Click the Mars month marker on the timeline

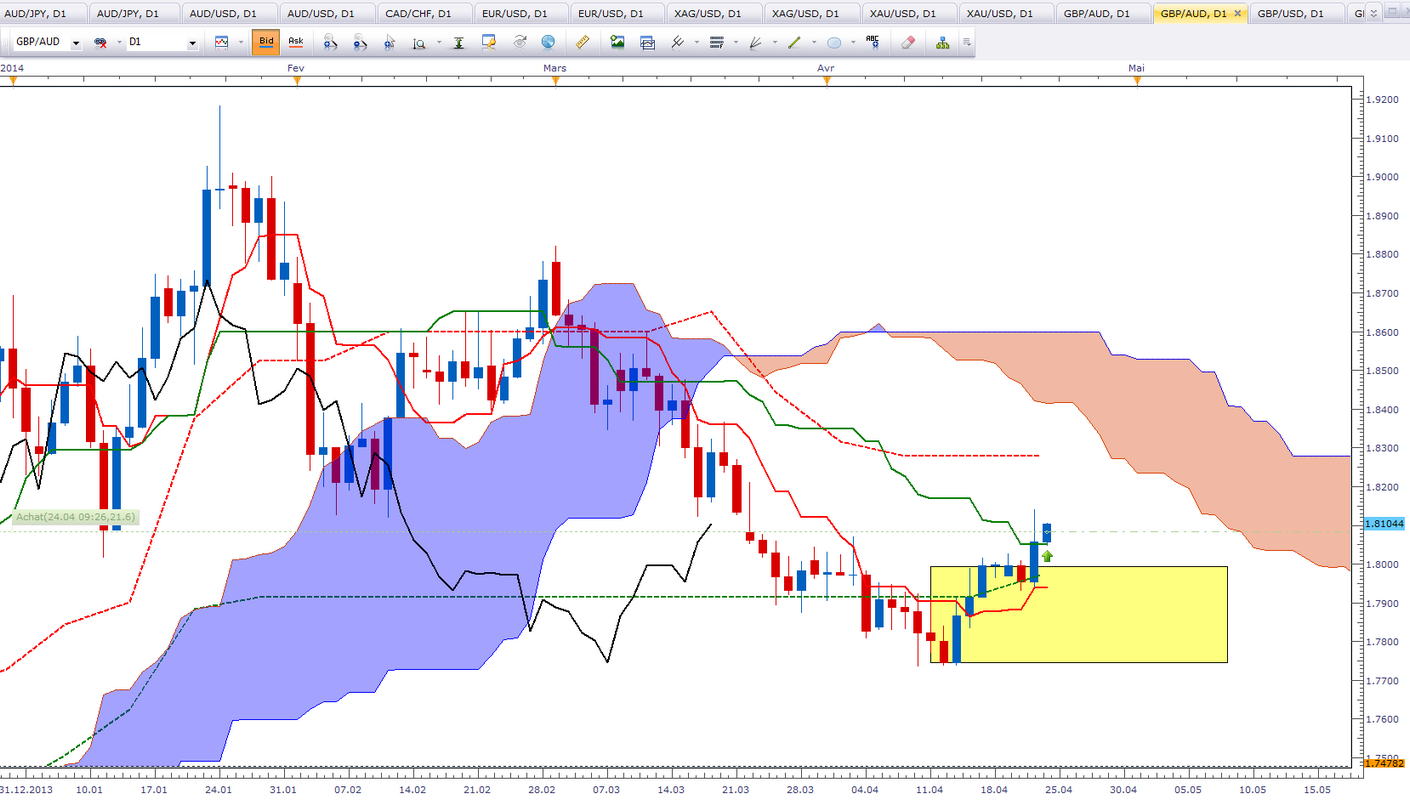555,68
